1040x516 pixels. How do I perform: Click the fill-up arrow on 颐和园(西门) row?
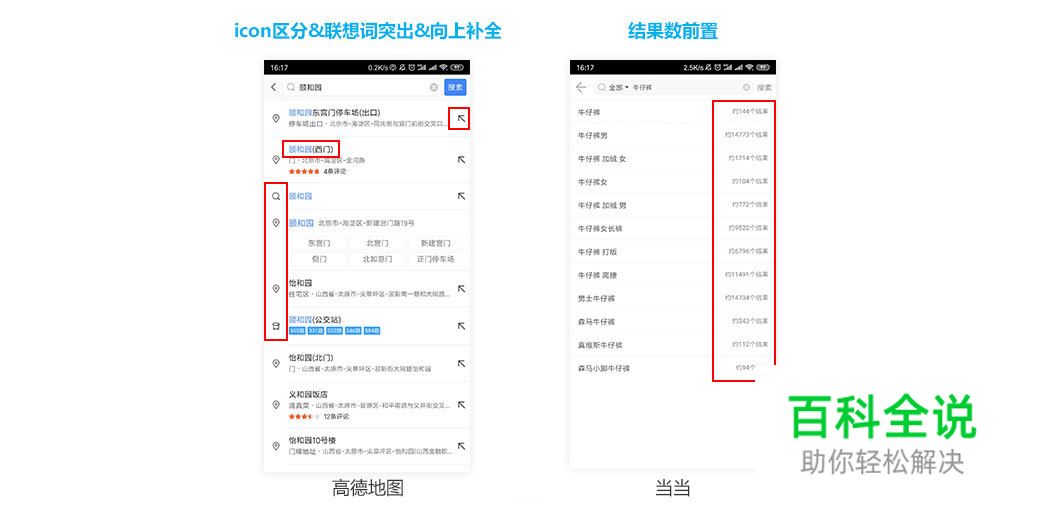pyautogui.click(x=462, y=159)
